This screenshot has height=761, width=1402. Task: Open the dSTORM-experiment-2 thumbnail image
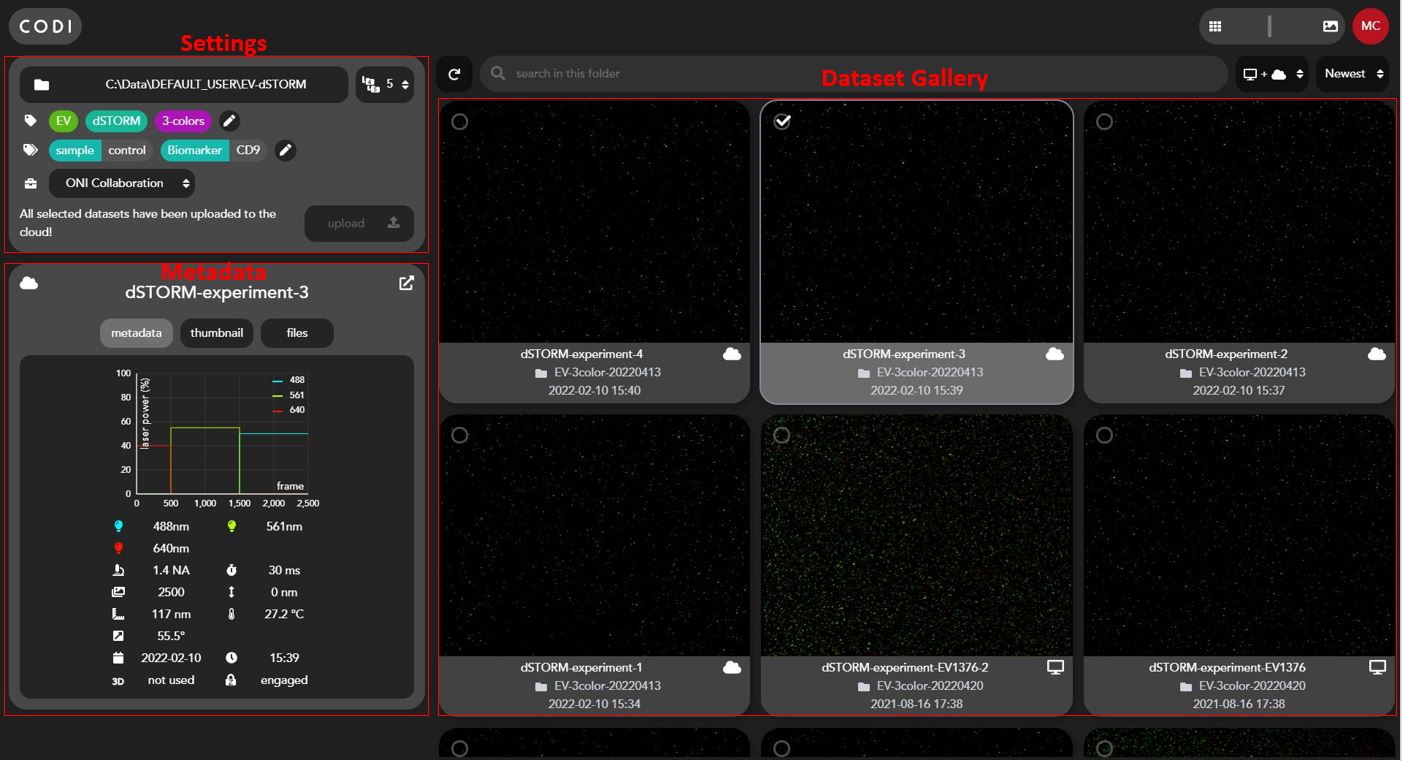[x=1239, y=222]
